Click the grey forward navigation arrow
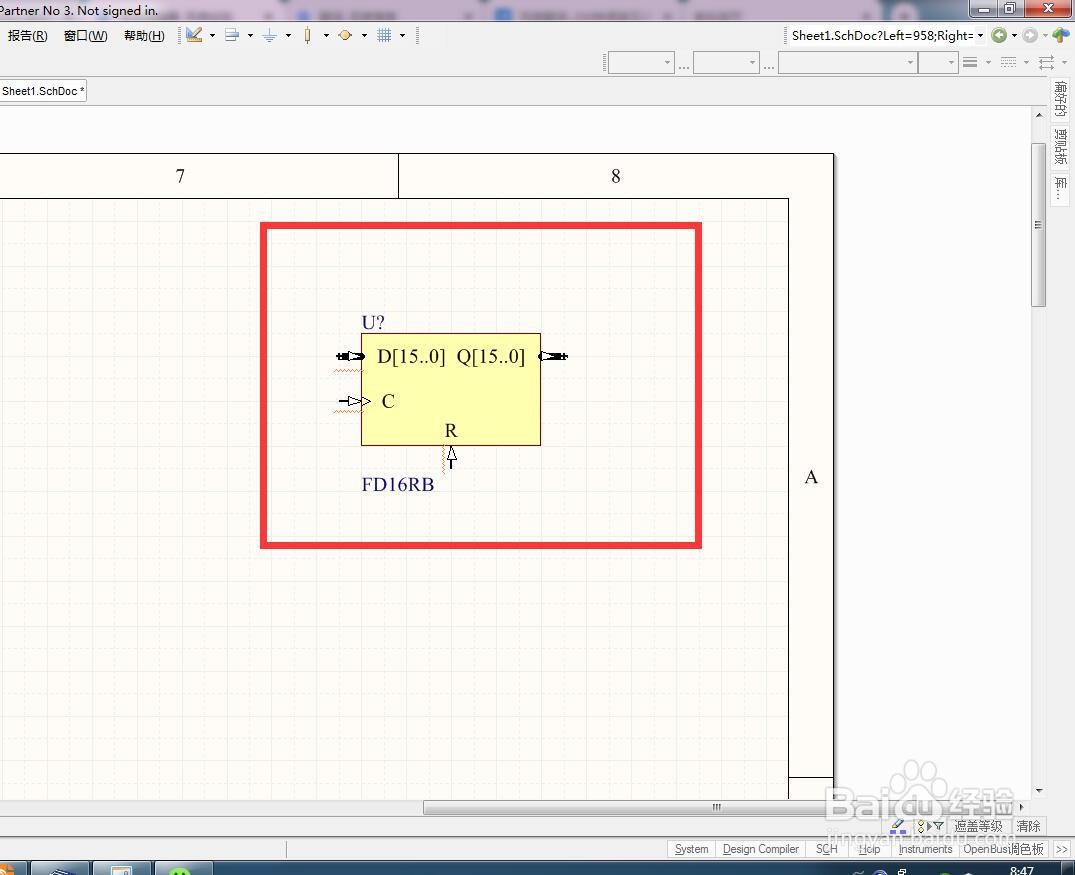This screenshot has height=875, width=1075. click(1030, 35)
